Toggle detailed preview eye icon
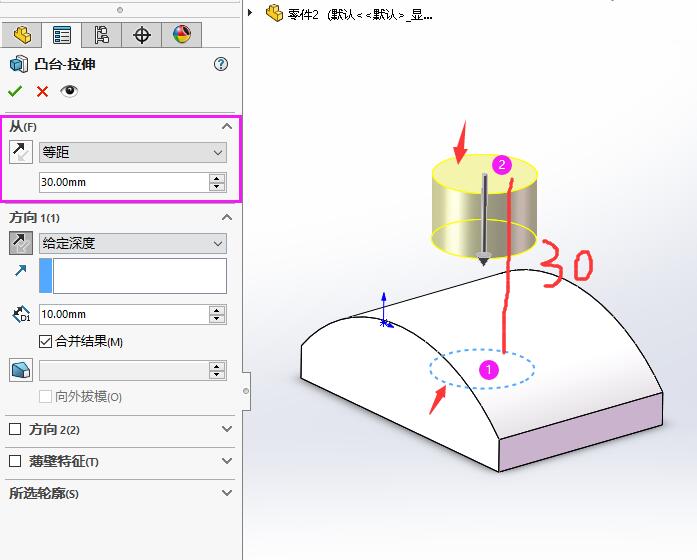Screen dimensions: 697x560 click(x=69, y=91)
